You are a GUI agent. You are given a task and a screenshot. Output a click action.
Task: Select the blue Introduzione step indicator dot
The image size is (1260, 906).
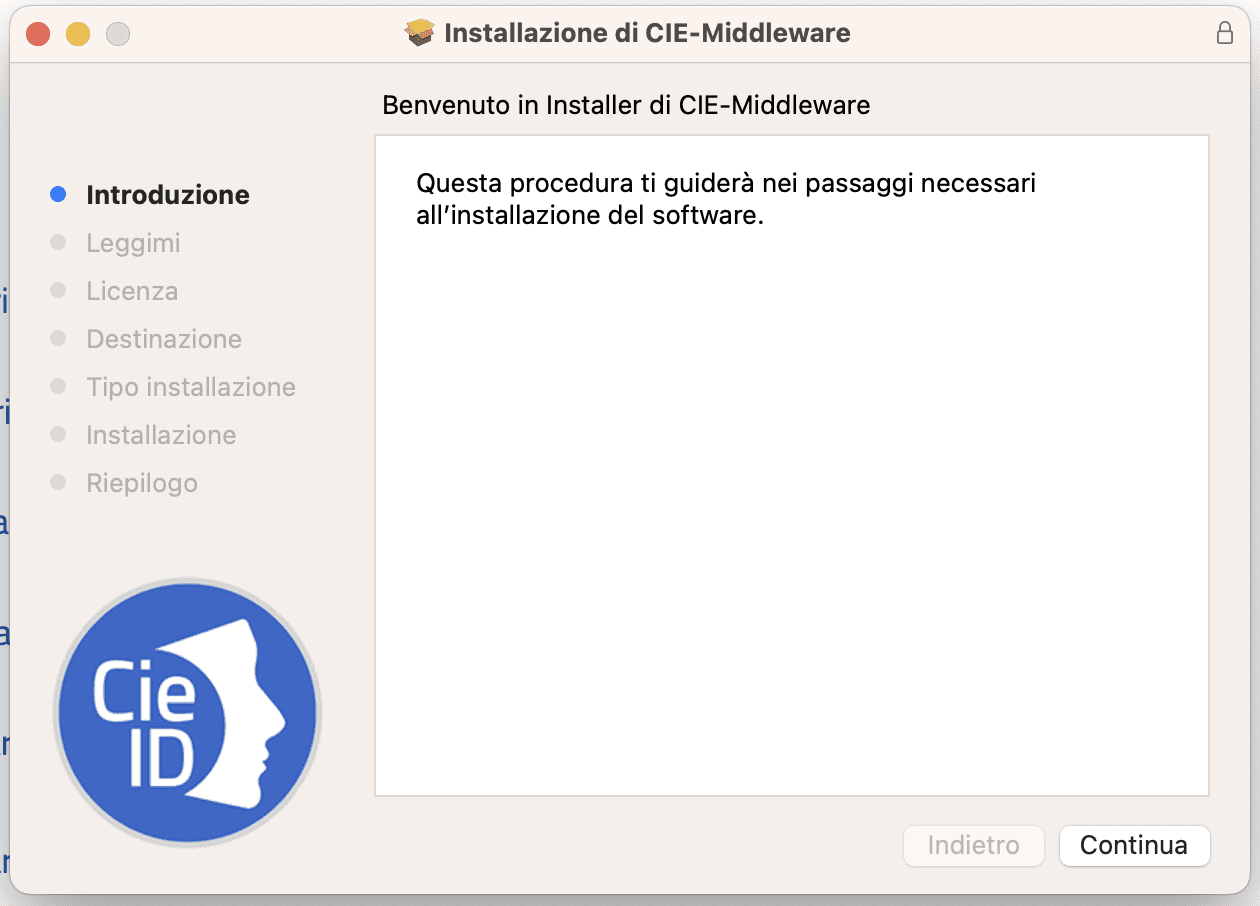(57, 194)
